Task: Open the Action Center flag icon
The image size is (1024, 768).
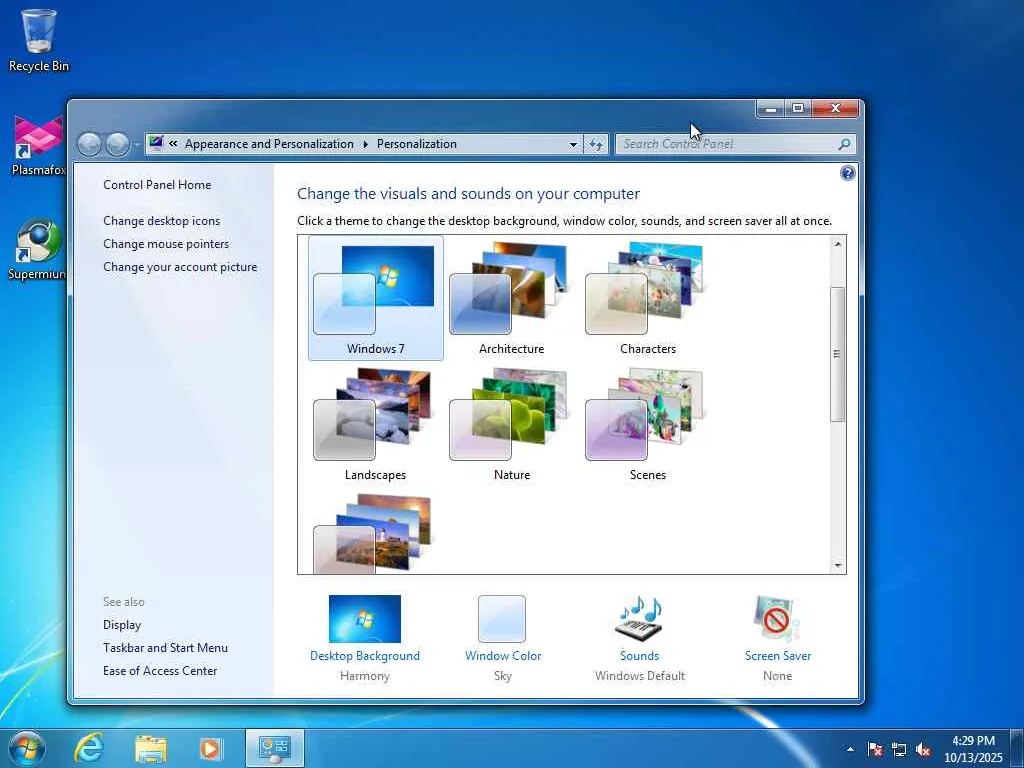Action: pyautogui.click(x=875, y=749)
